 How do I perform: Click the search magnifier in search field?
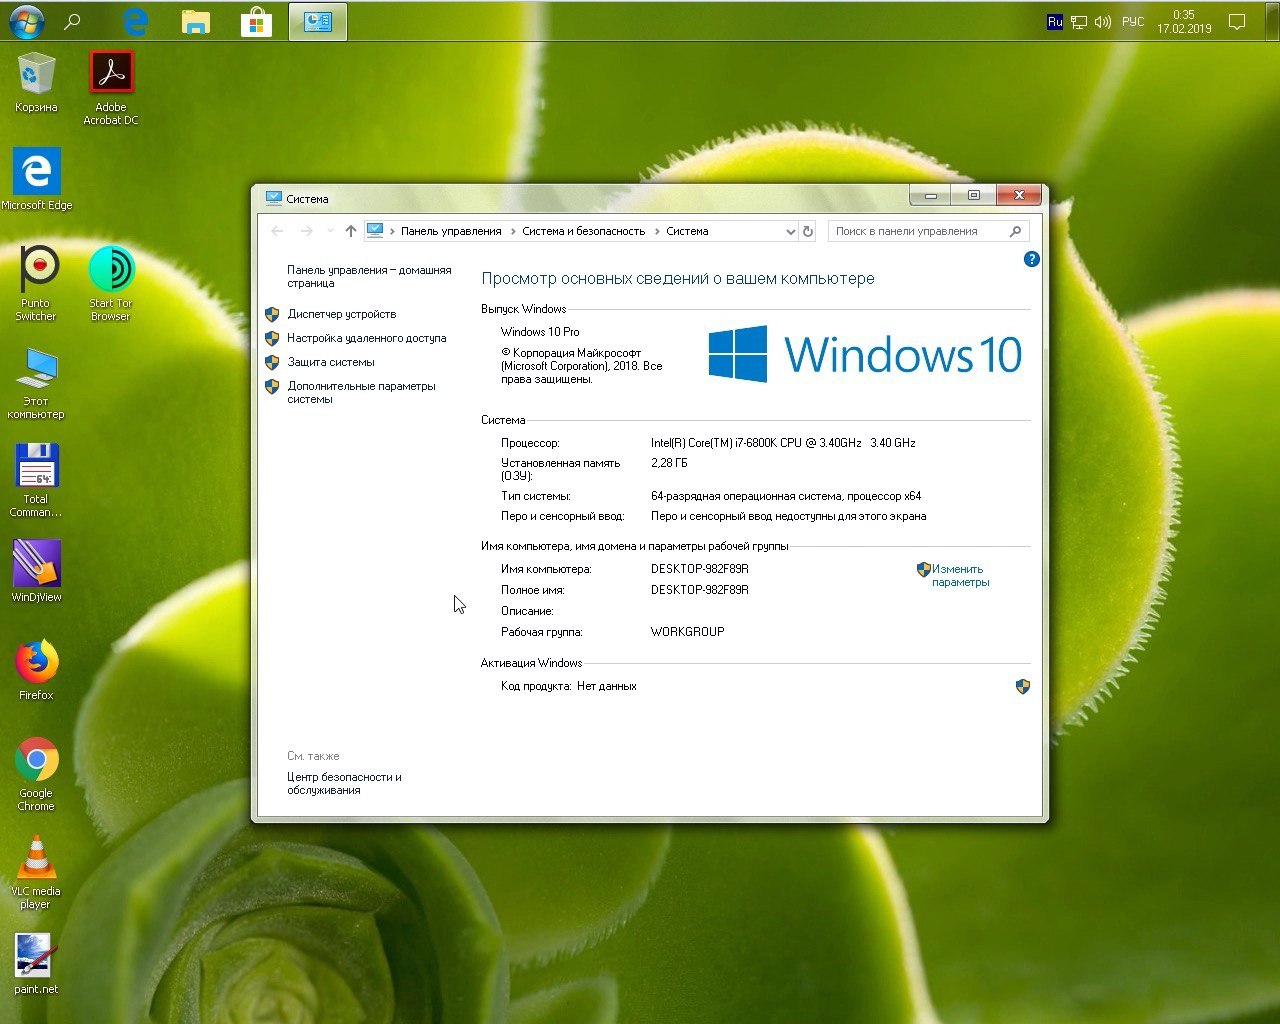[1015, 231]
